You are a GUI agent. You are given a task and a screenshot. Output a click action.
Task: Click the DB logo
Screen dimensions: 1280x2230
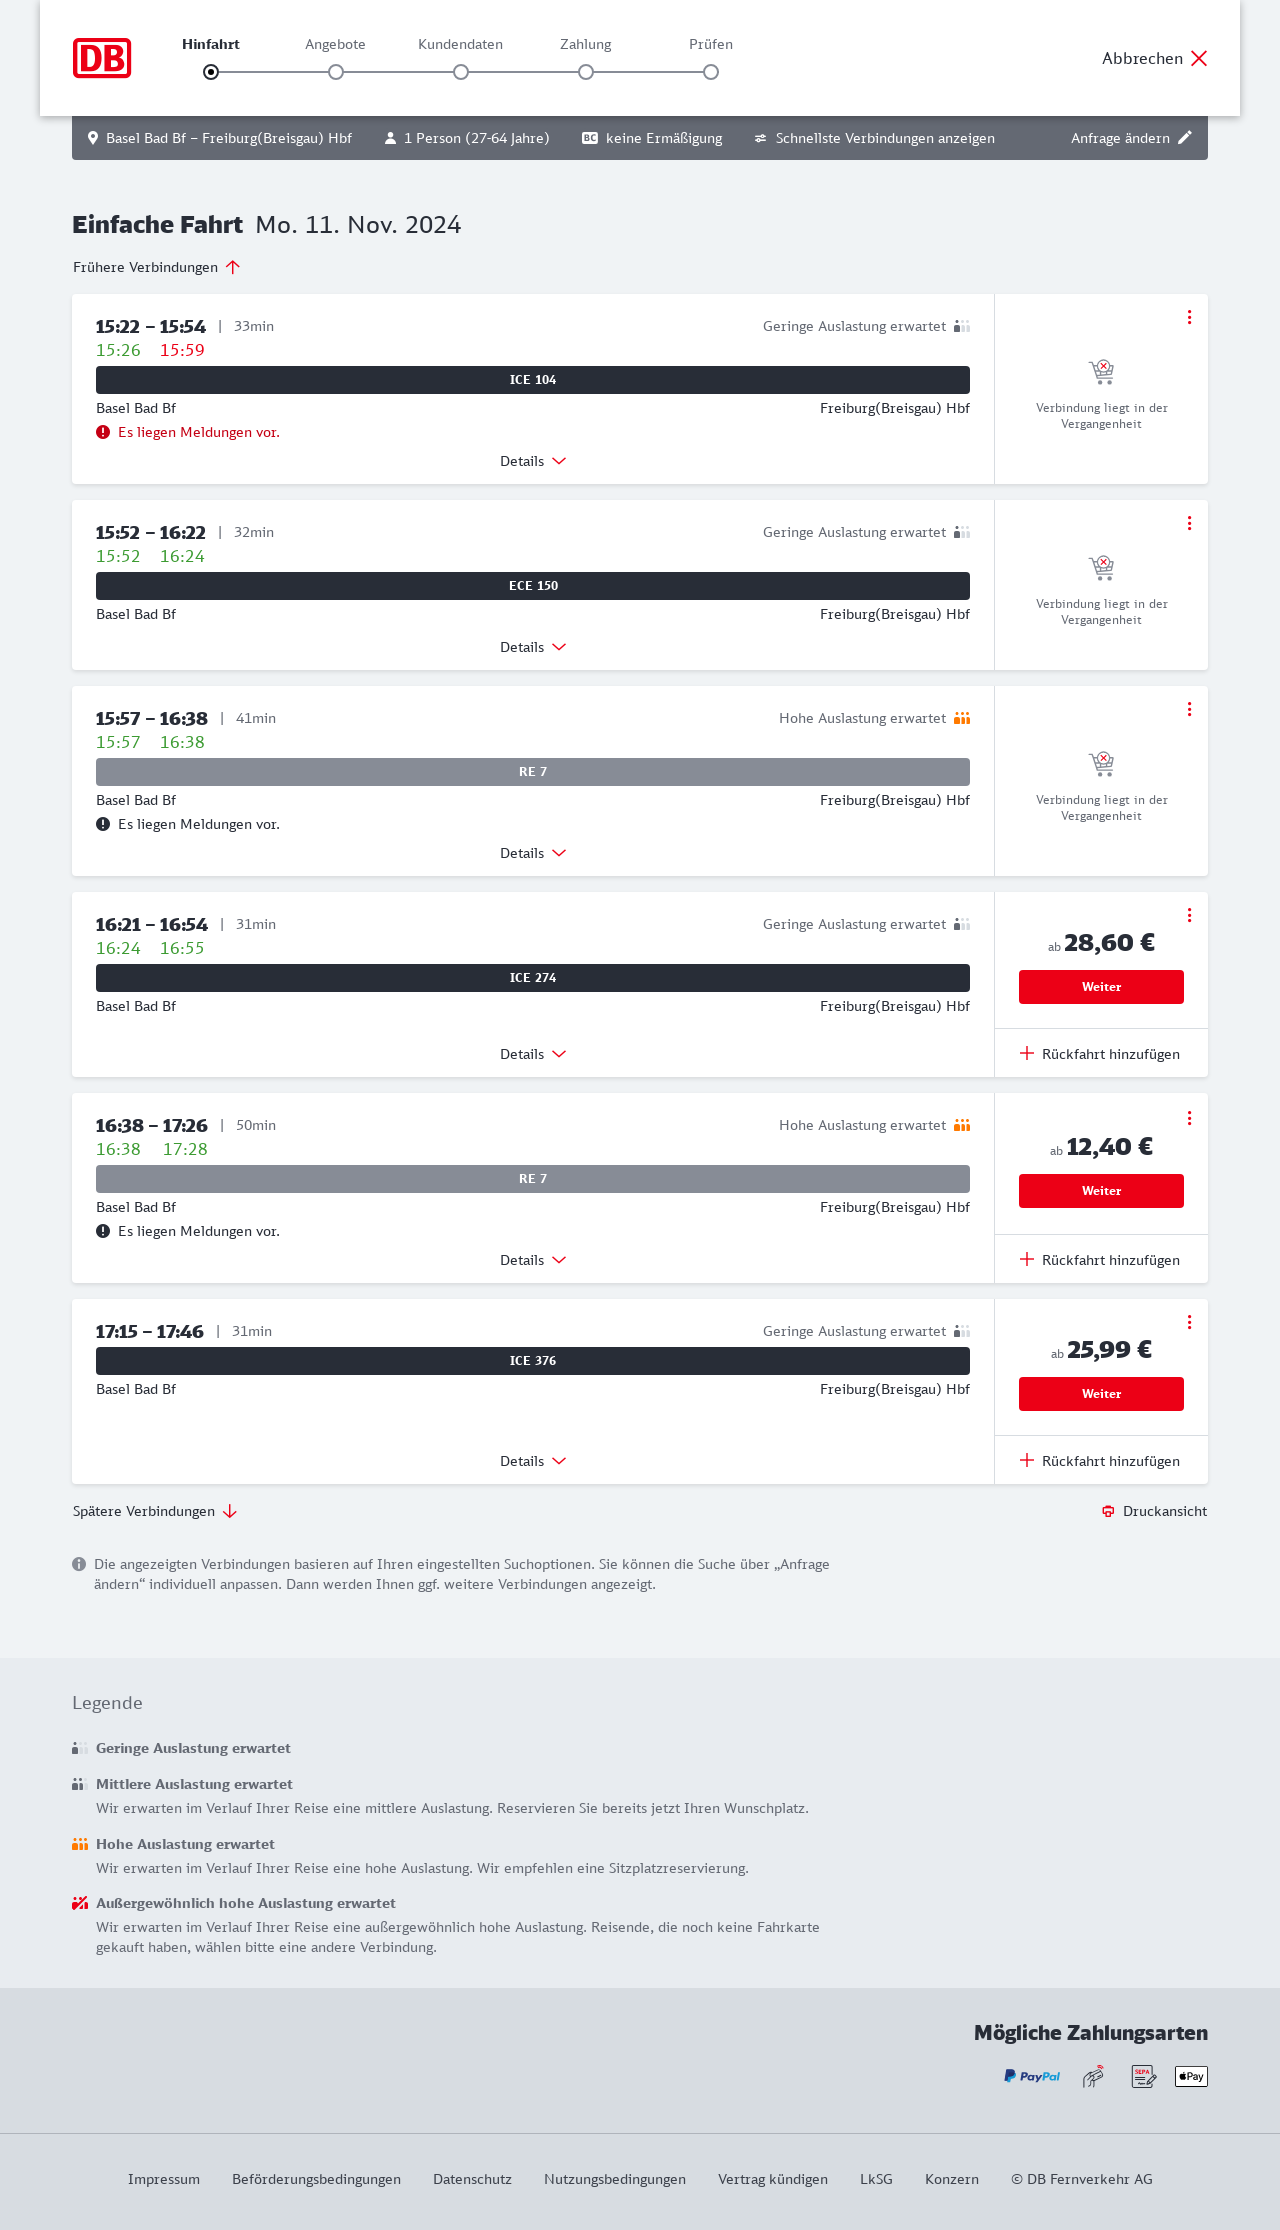[102, 58]
